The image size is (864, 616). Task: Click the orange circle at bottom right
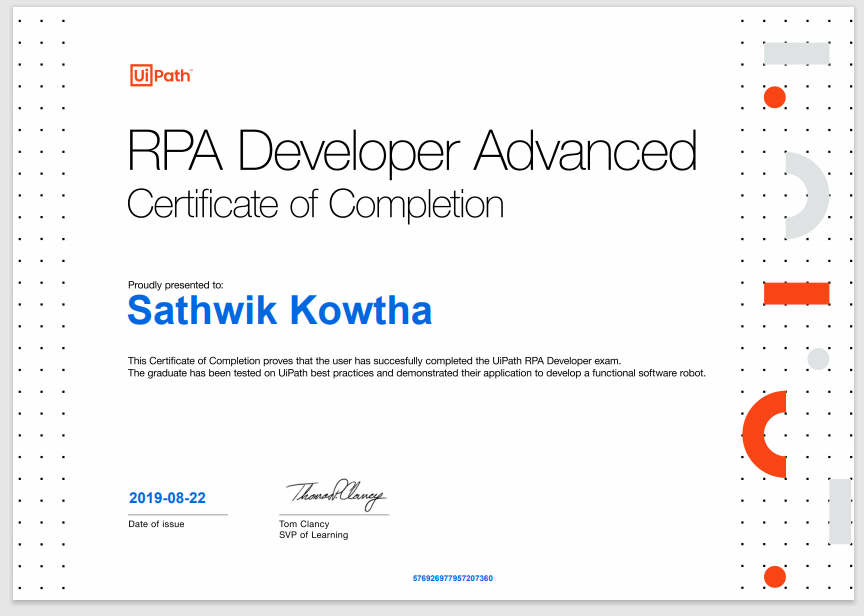coord(774,576)
